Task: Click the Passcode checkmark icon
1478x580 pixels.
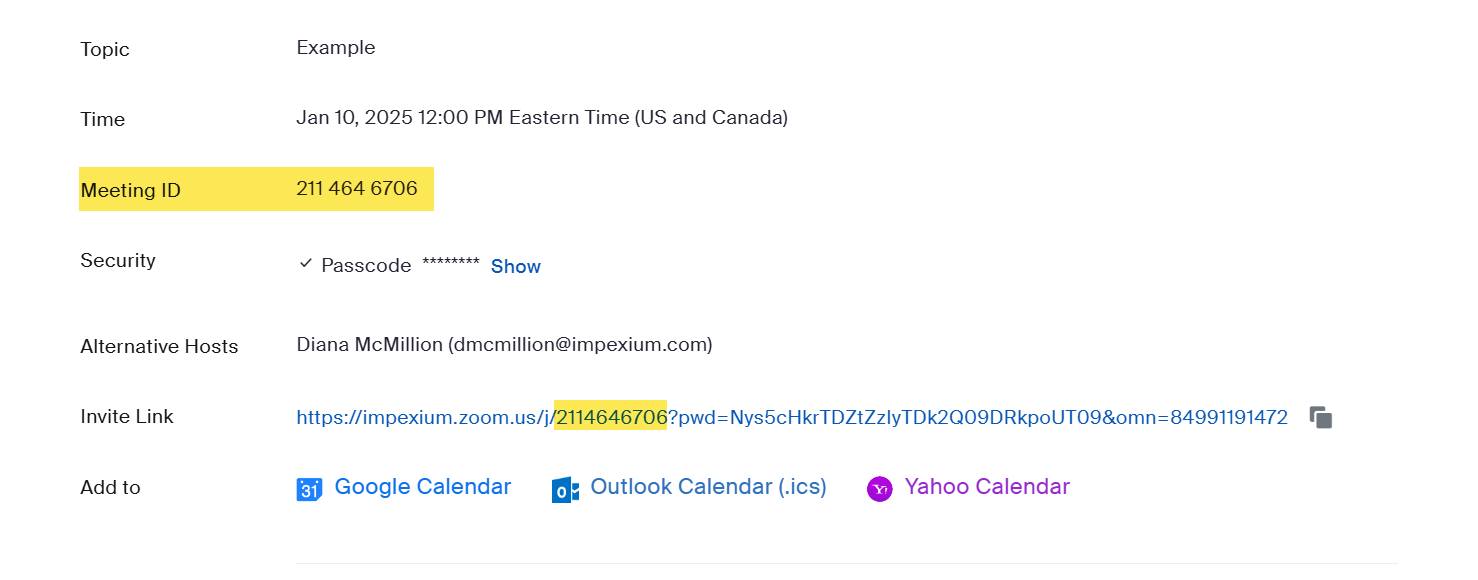Action: [x=306, y=264]
